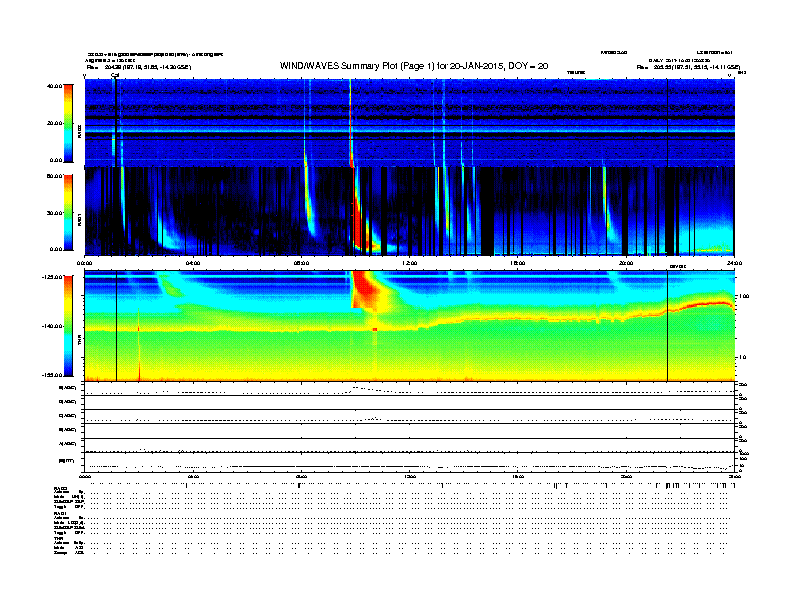This screenshot has width=792, height=612.
Task: Click the RAD2 color scale bar
Action: click(x=68, y=123)
